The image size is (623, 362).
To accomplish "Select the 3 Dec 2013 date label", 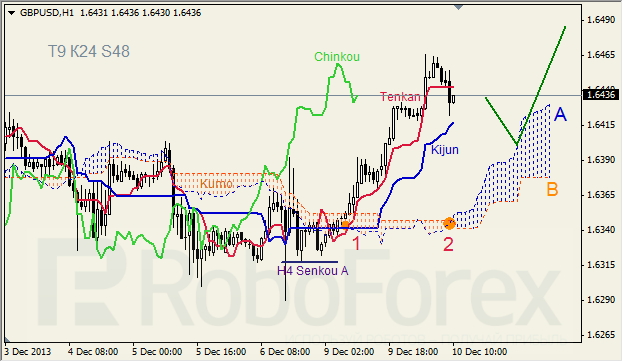I will (28, 352).
